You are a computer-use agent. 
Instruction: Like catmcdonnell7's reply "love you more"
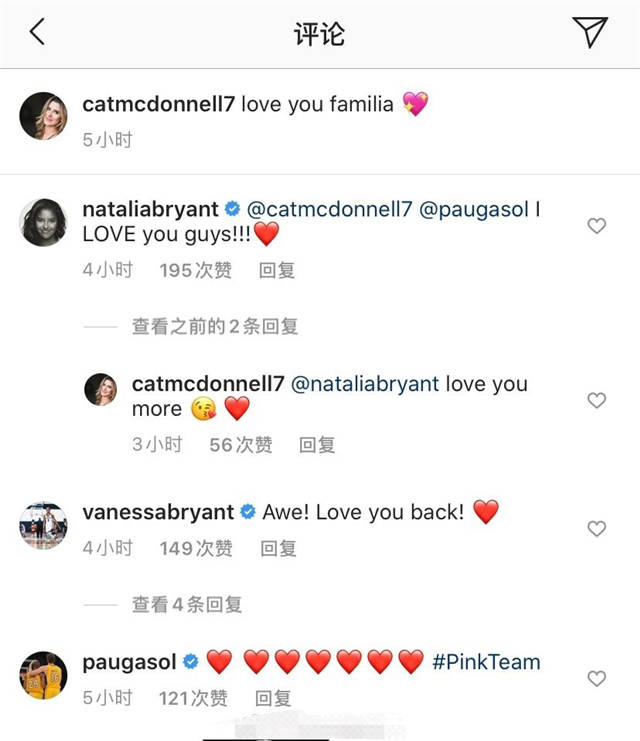(596, 400)
